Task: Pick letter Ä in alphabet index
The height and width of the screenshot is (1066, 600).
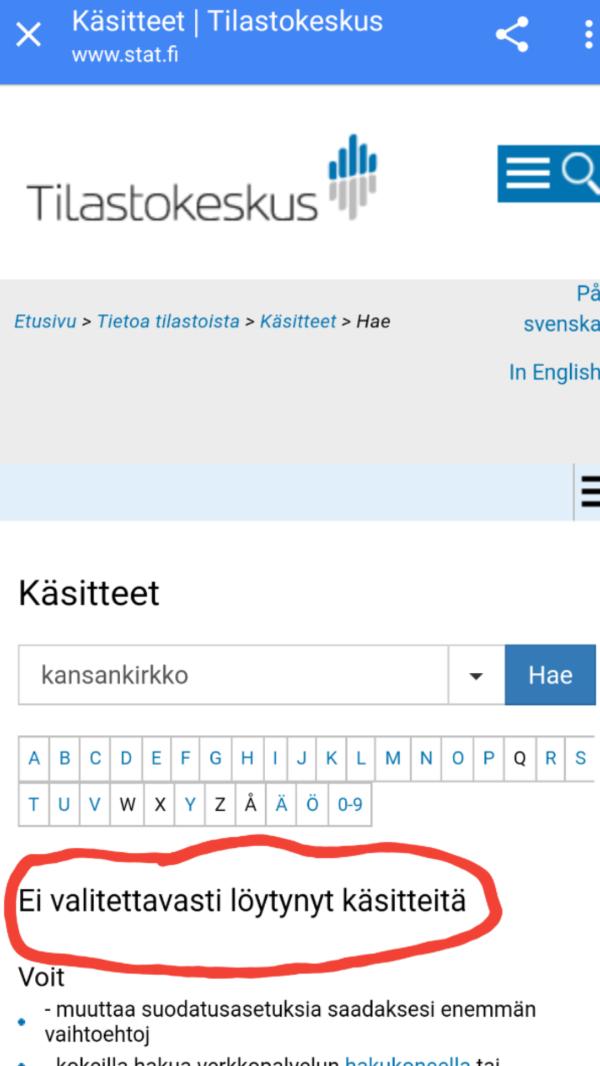Action: pos(281,804)
